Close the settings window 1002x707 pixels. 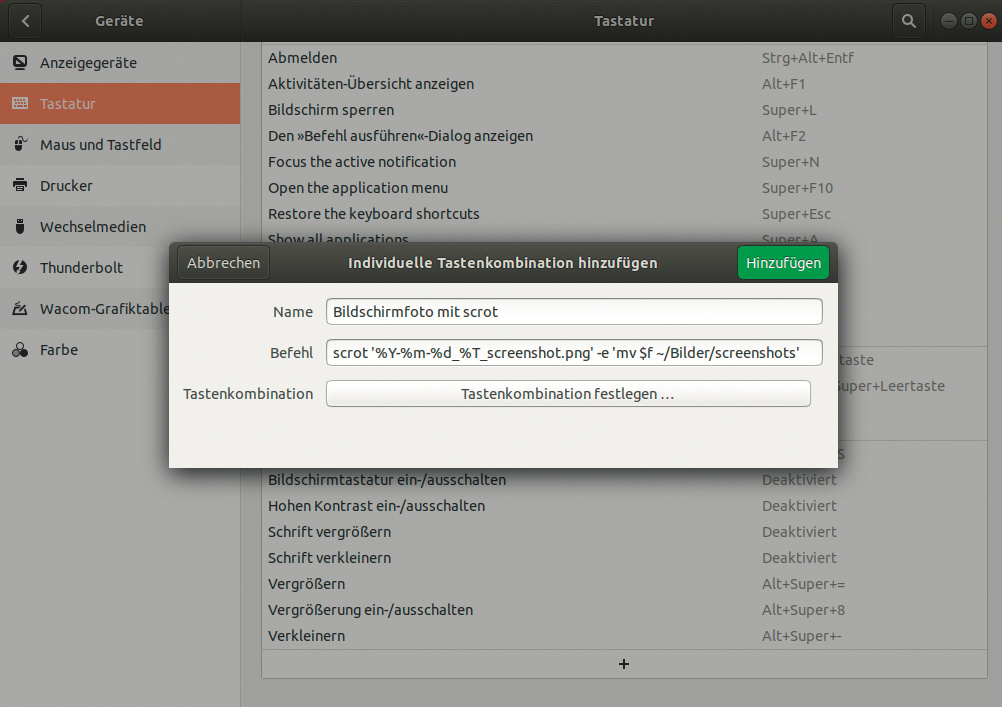tap(989, 21)
